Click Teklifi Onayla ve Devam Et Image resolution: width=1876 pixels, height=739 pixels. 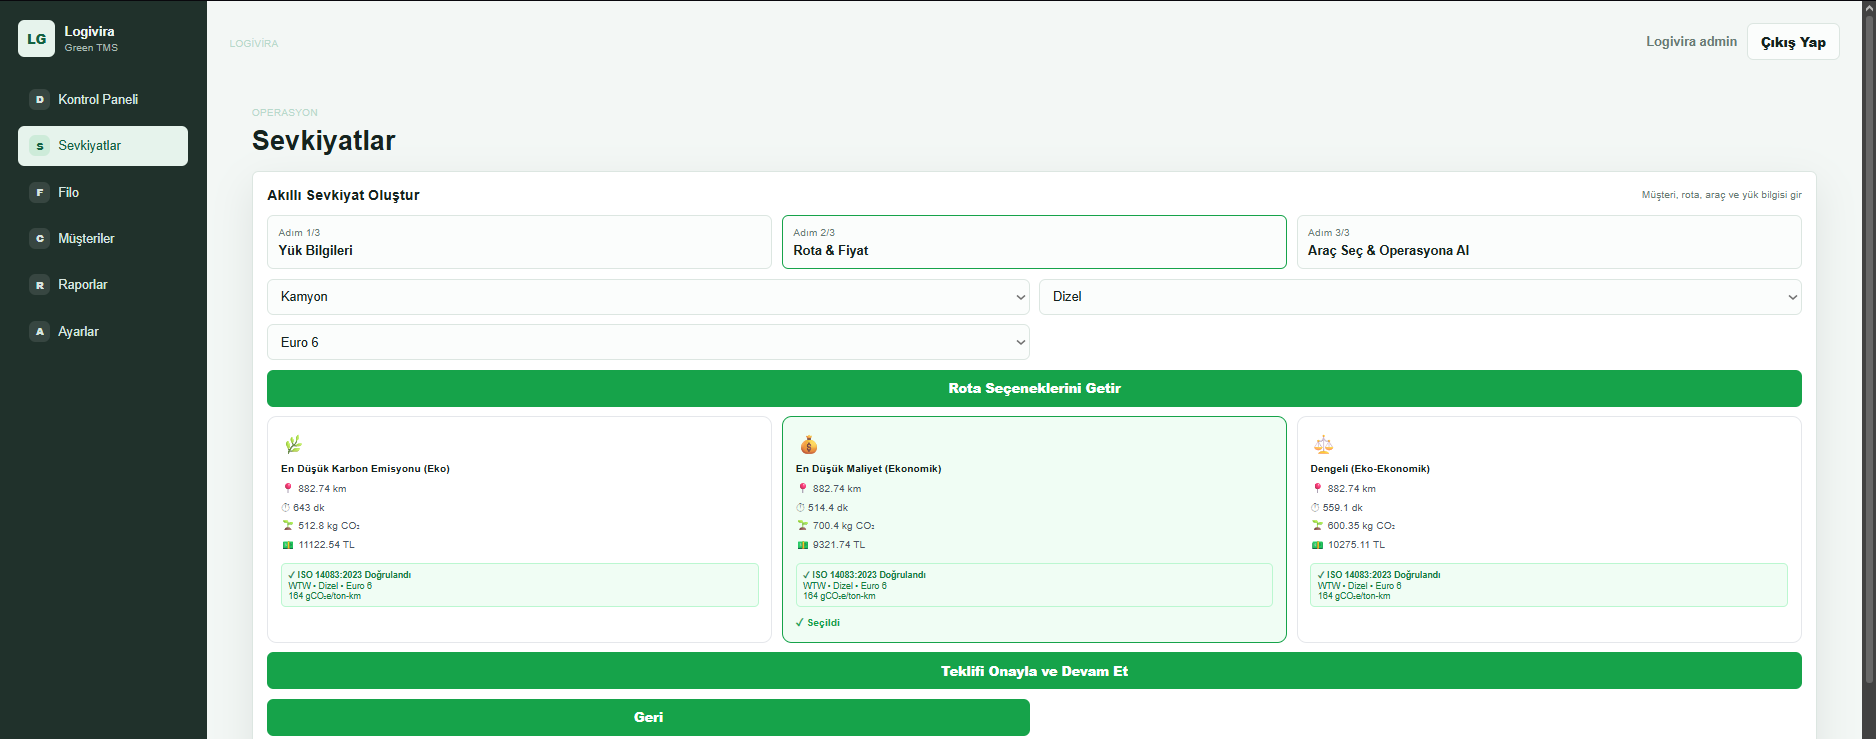[1034, 671]
